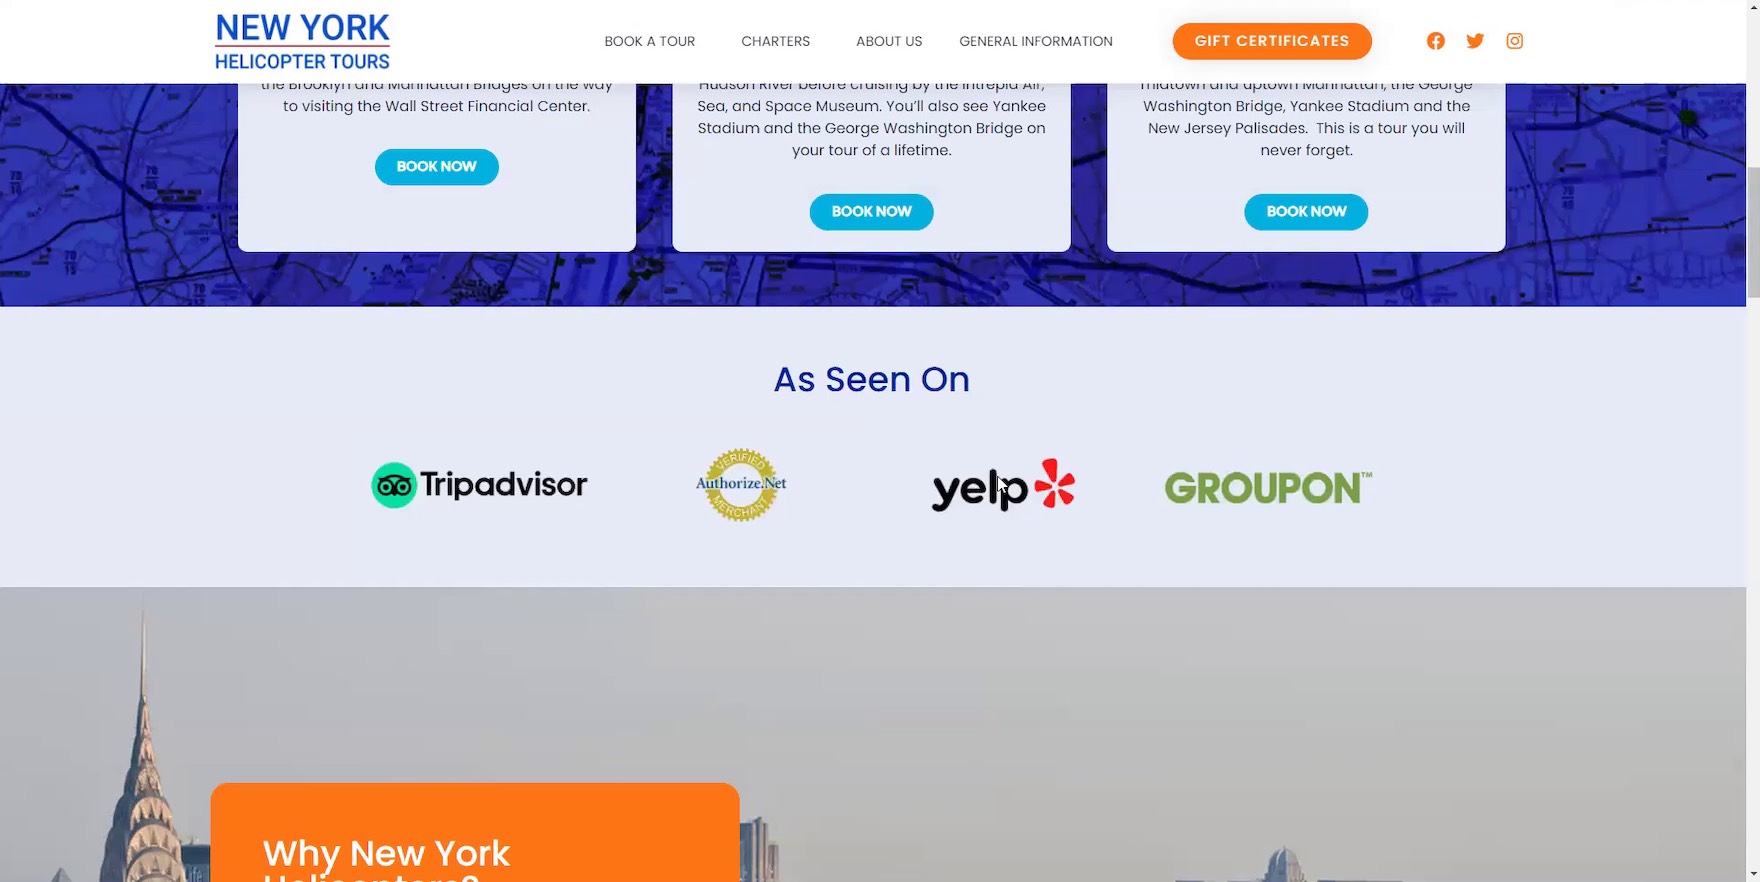This screenshot has height=882, width=1760.
Task: Open the Twitter social icon
Action: click(x=1475, y=41)
